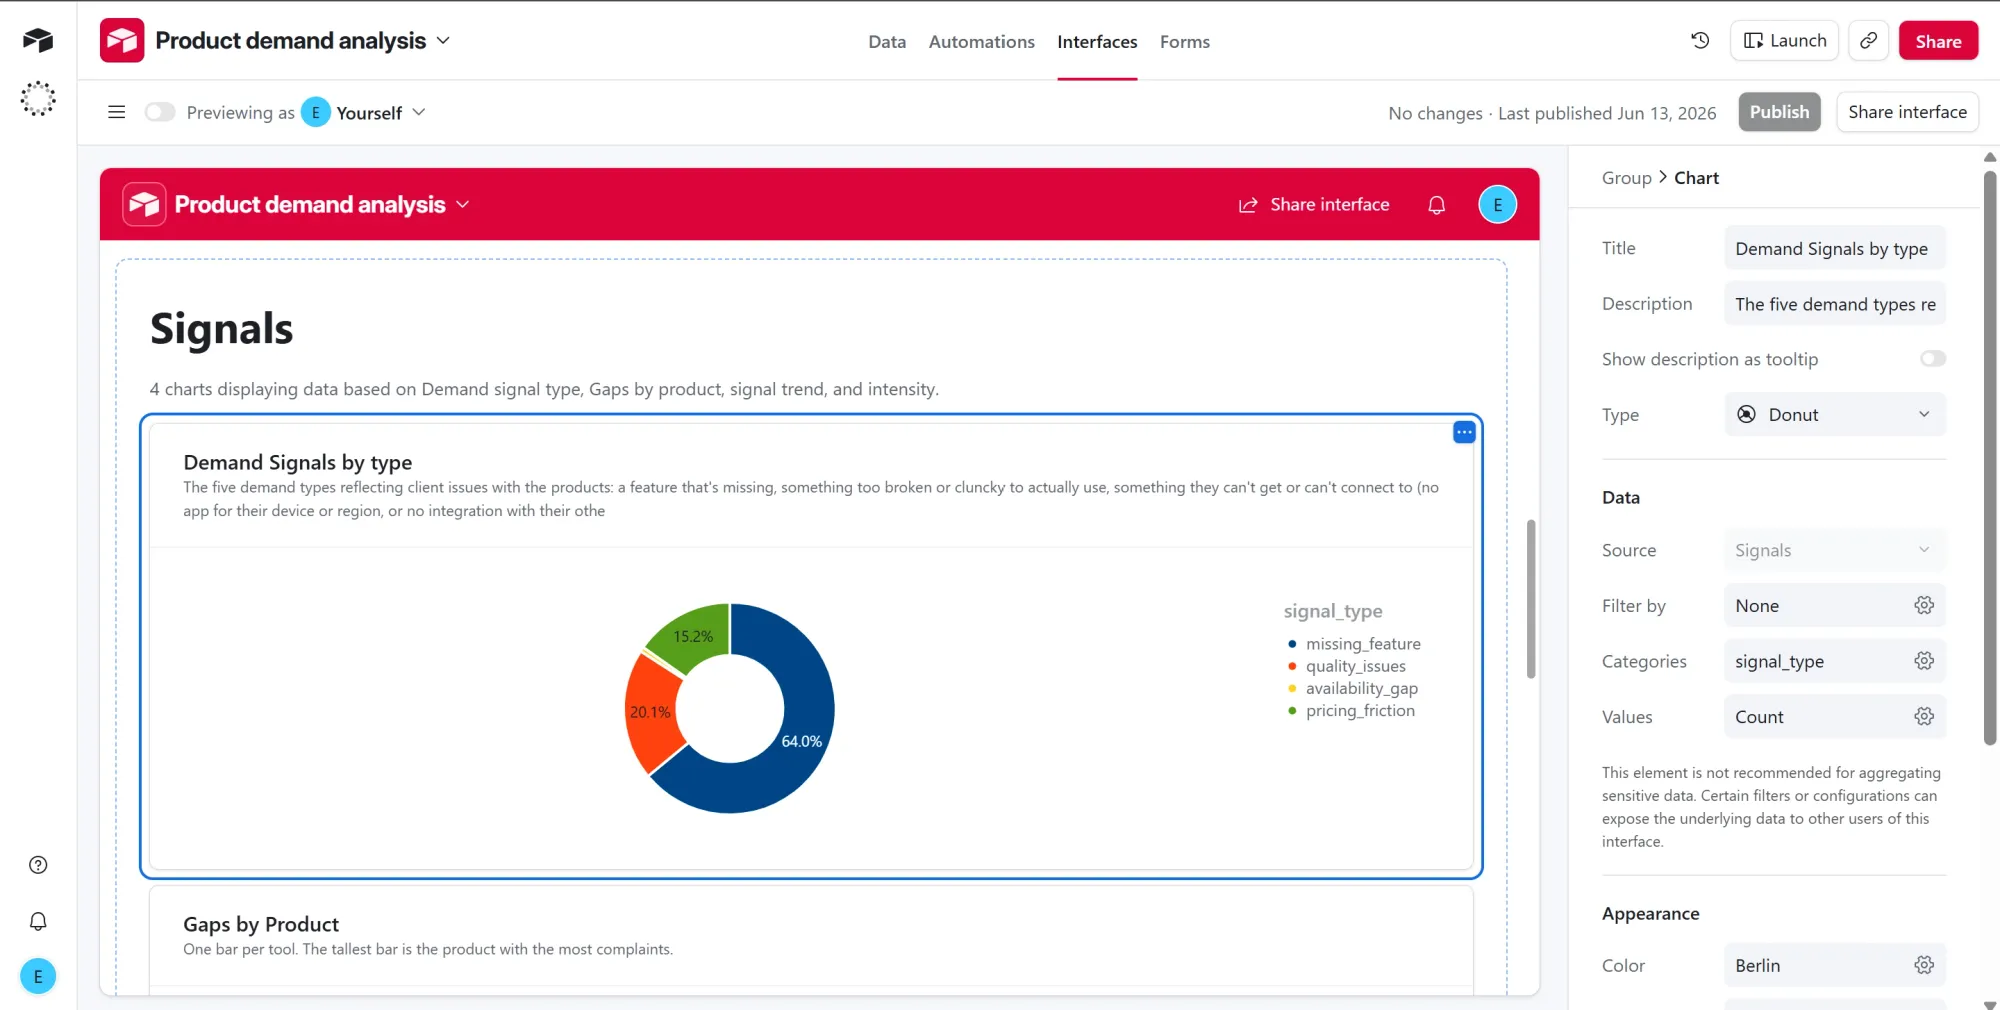The width and height of the screenshot is (2000, 1010).
Task: Toggle the Previewing as switch
Action: [160, 112]
